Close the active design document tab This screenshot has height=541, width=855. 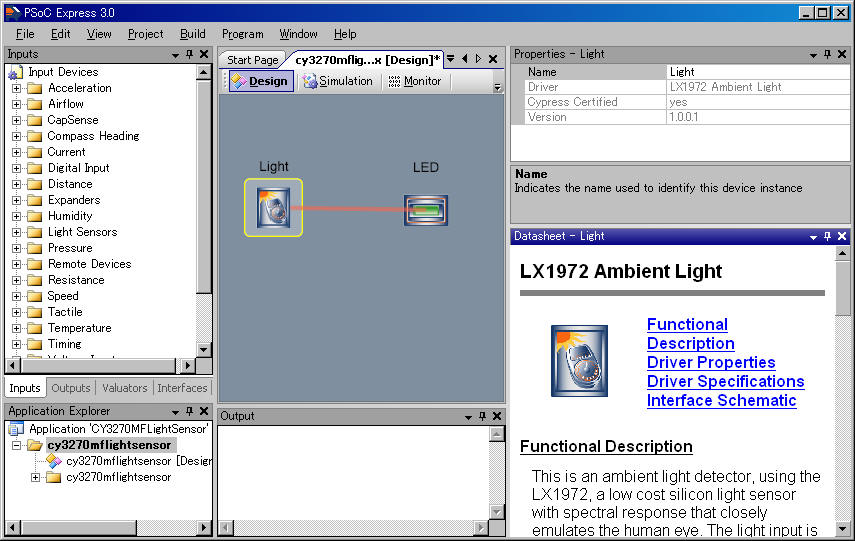click(493, 59)
